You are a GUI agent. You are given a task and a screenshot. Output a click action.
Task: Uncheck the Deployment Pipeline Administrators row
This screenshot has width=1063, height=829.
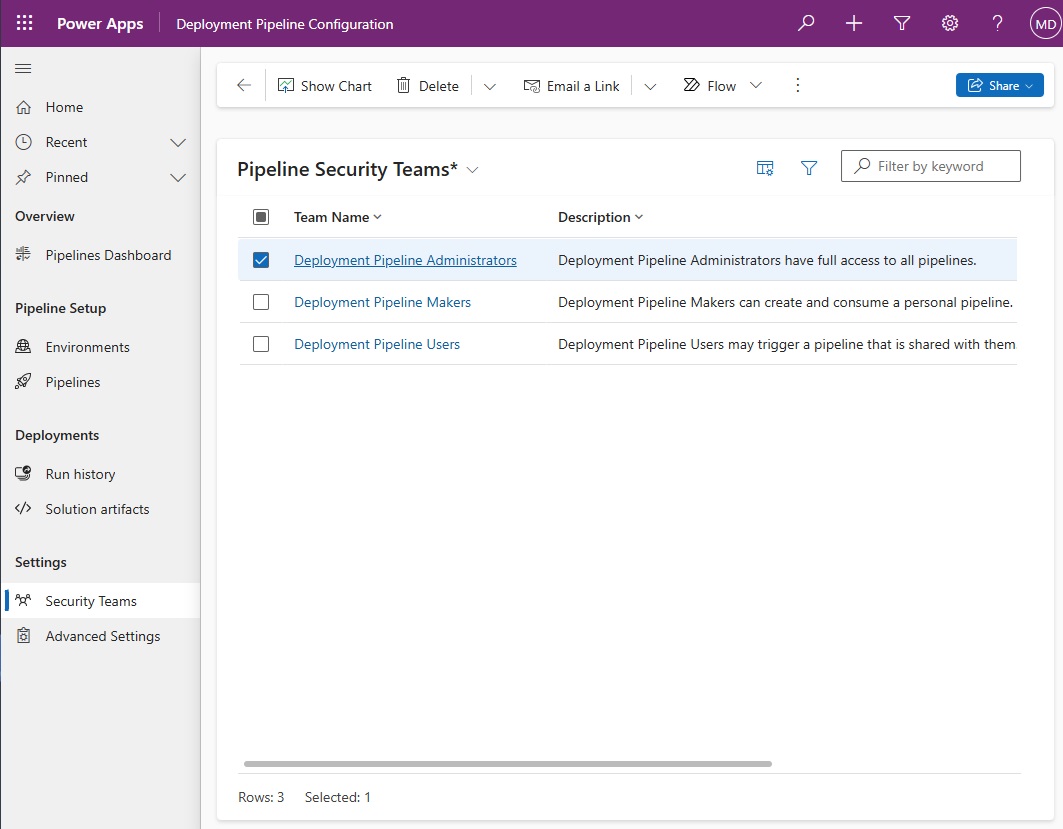(261, 259)
